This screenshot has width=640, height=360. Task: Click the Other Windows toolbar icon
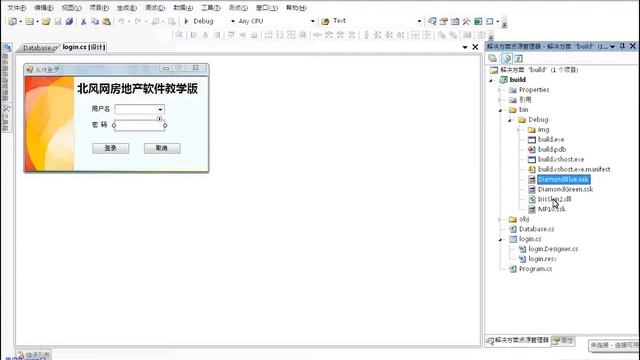489,21
